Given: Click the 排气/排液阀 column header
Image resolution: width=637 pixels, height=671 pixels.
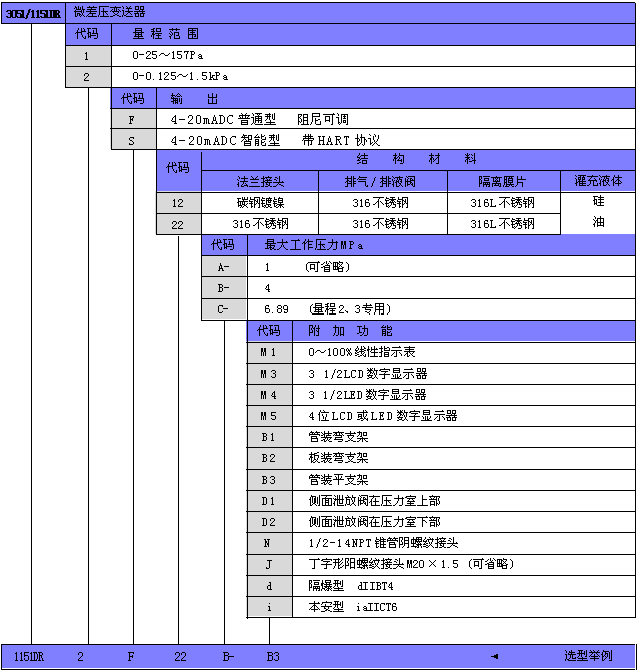Looking at the screenshot, I should (x=383, y=181).
